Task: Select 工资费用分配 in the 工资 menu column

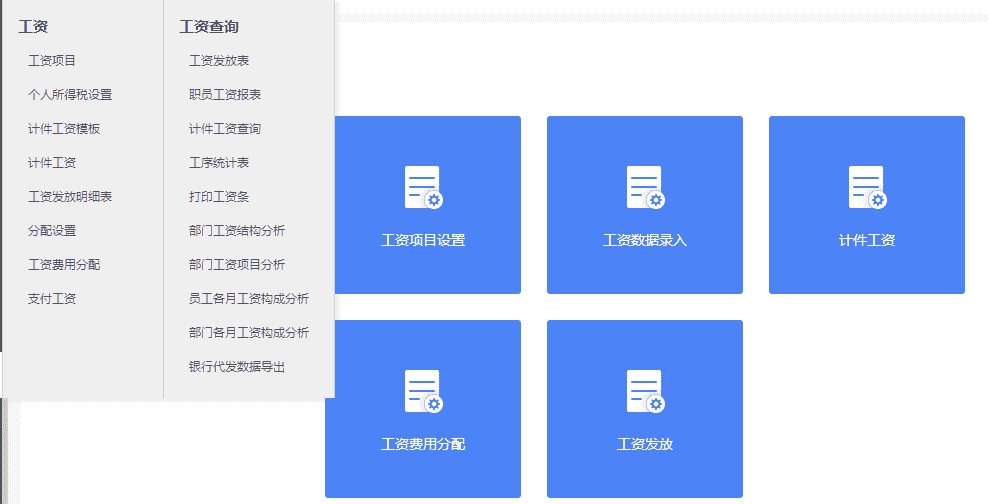Action: point(64,265)
